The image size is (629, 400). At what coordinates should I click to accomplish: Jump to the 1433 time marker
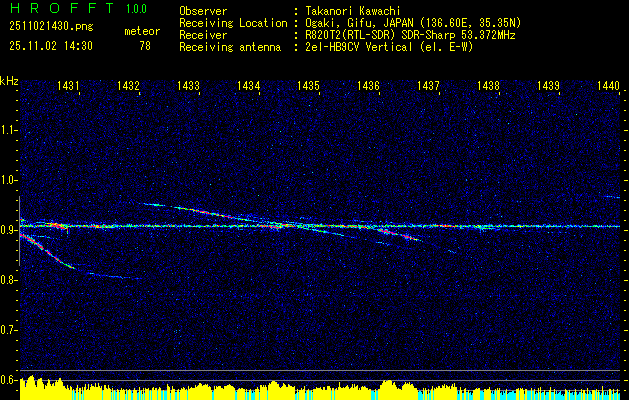(x=188, y=87)
